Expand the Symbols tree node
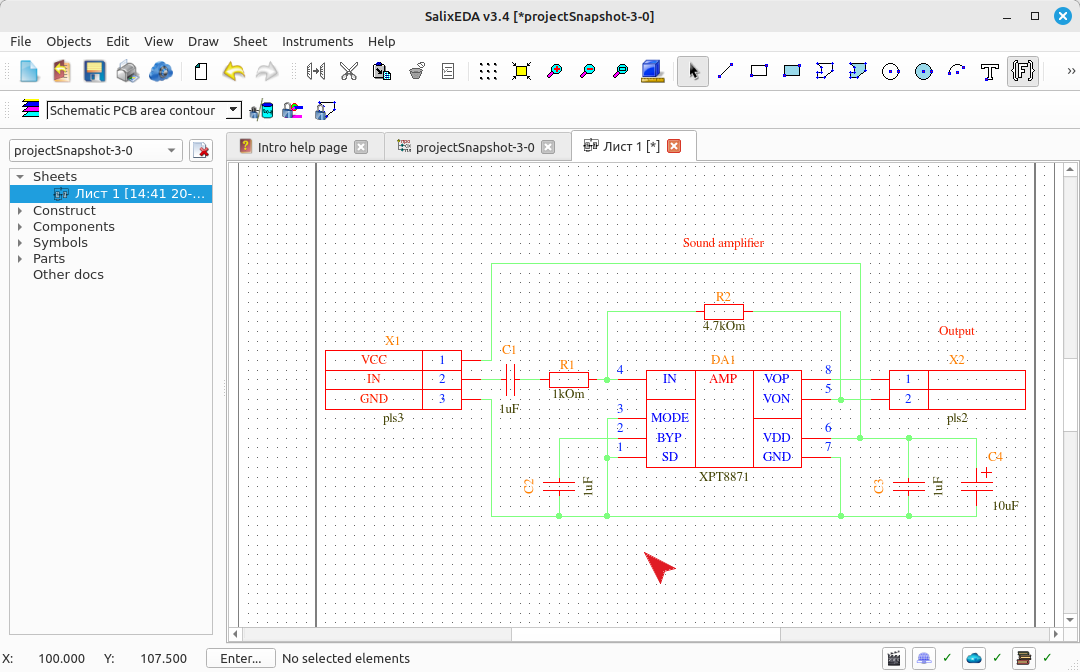Image resolution: width=1080 pixels, height=672 pixels. click(20, 242)
